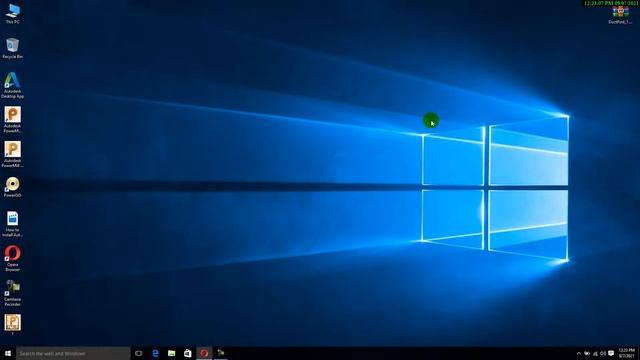
Task: Open File Explorer from the taskbar
Action: tap(171, 353)
